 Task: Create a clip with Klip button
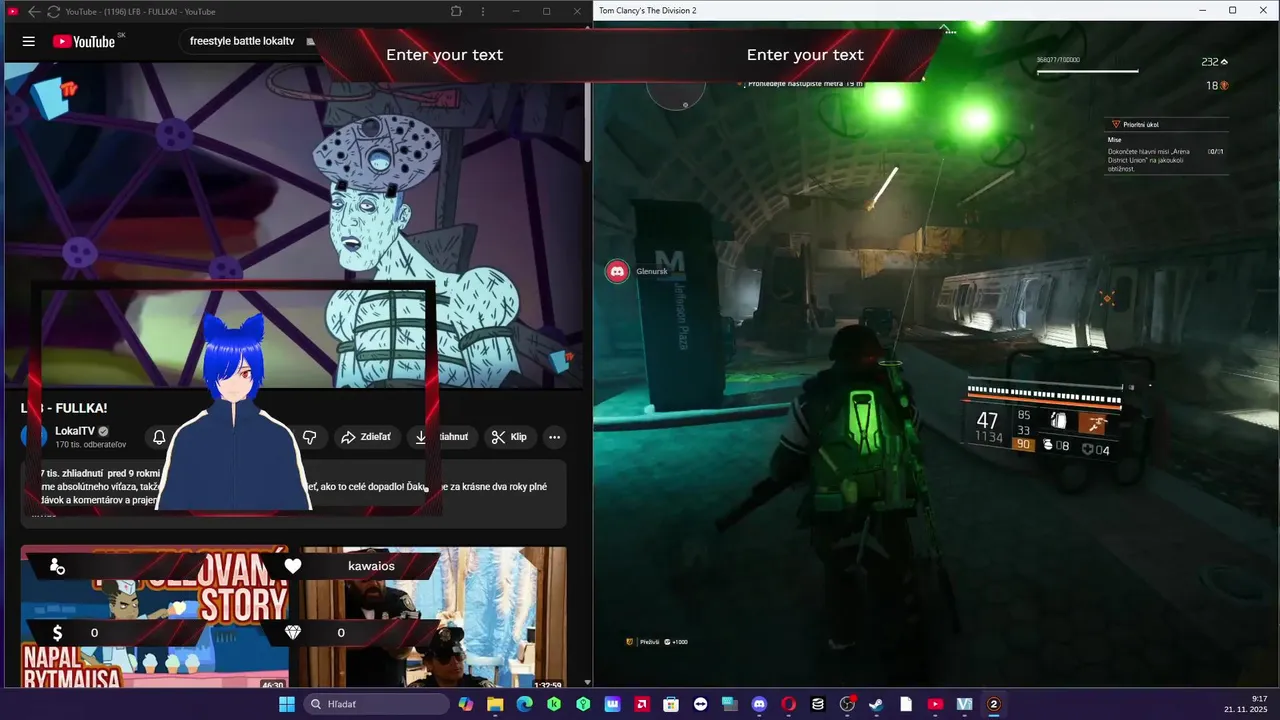pos(509,437)
